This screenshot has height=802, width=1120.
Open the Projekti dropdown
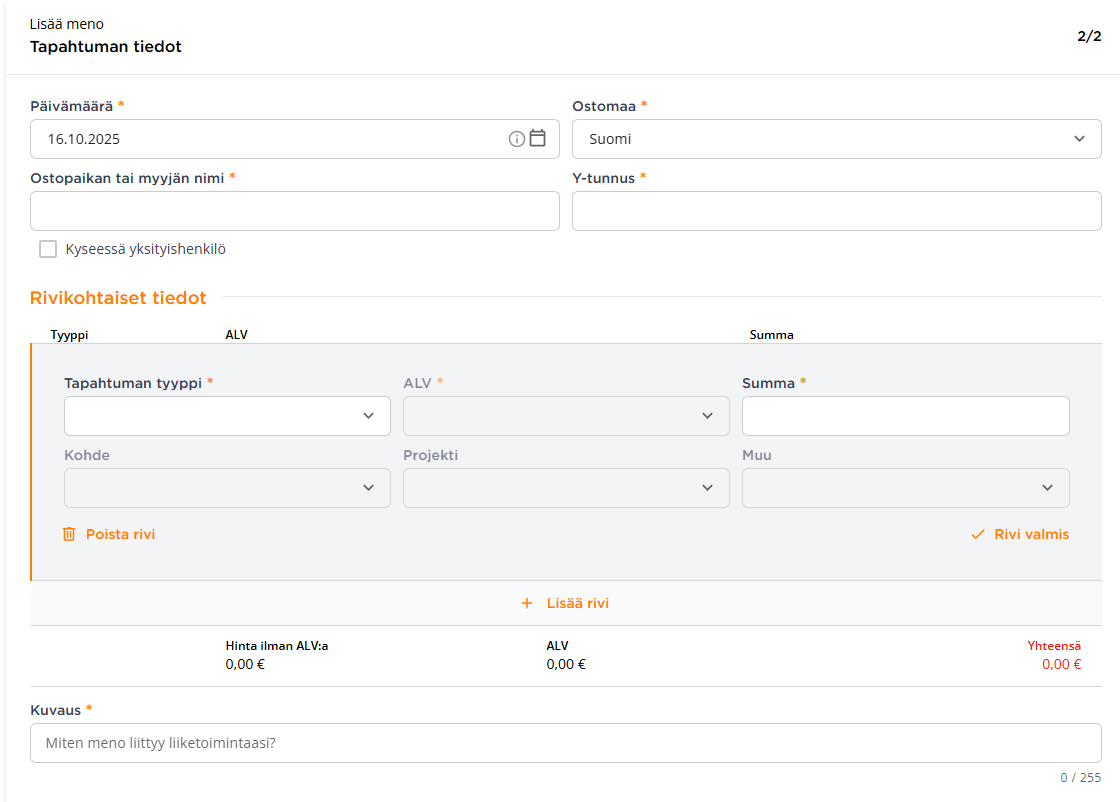tap(566, 488)
